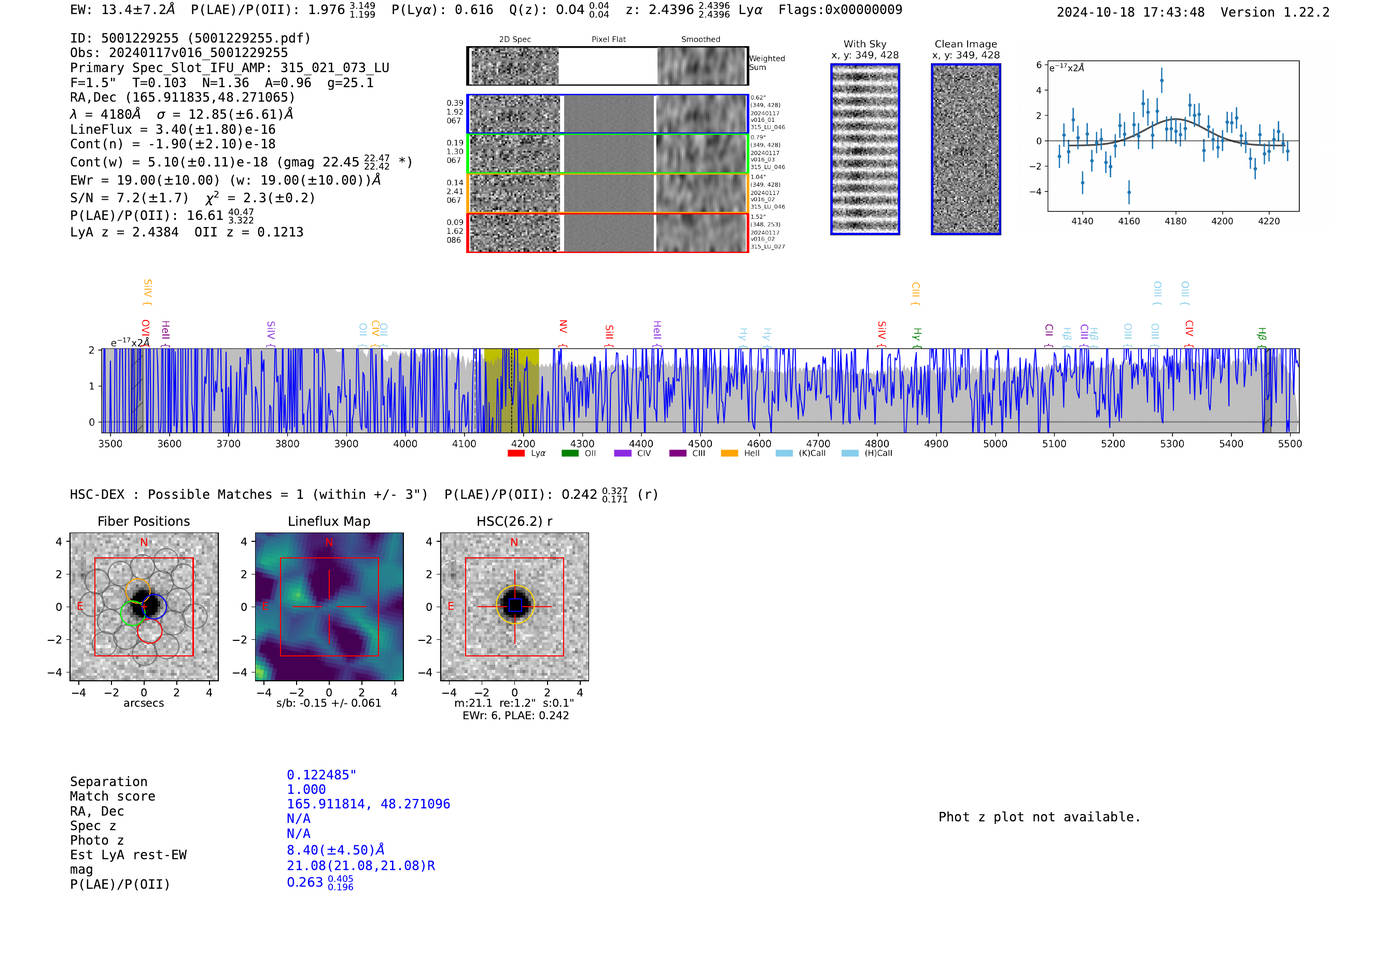This screenshot has width=1400, height=953.
Task: Click the match score value 1.000
Action: (x=306, y=790)
